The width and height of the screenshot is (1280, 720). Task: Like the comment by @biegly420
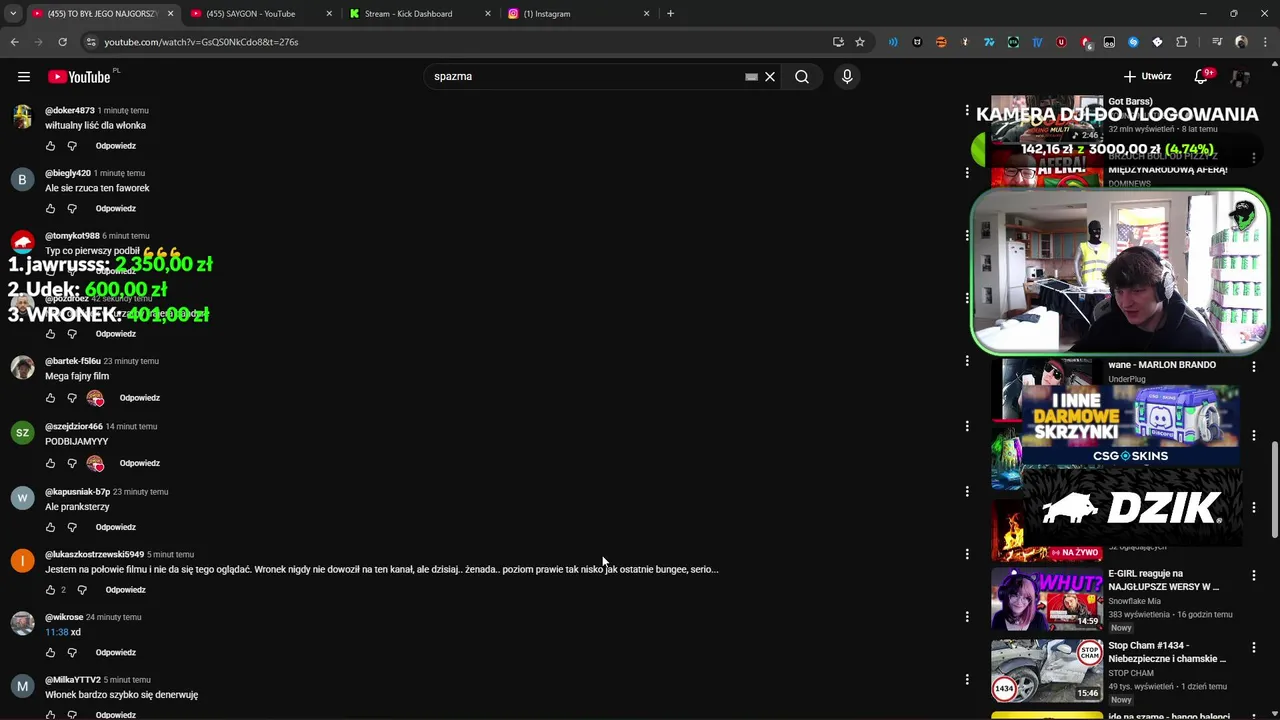click(x=50, y=209)
